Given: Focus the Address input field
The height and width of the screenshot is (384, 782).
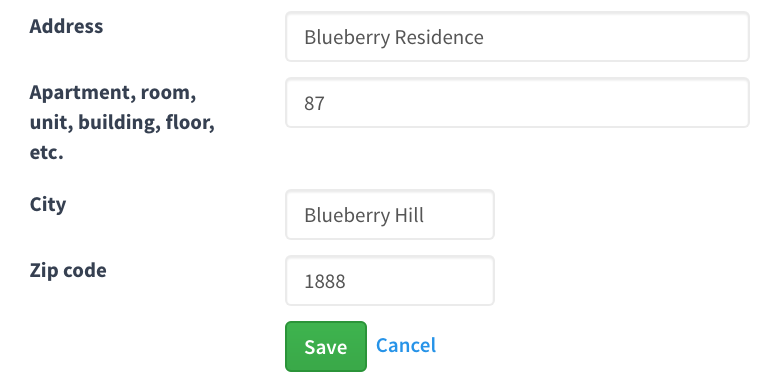Looking at the screenshot, I should coord(517,37).
